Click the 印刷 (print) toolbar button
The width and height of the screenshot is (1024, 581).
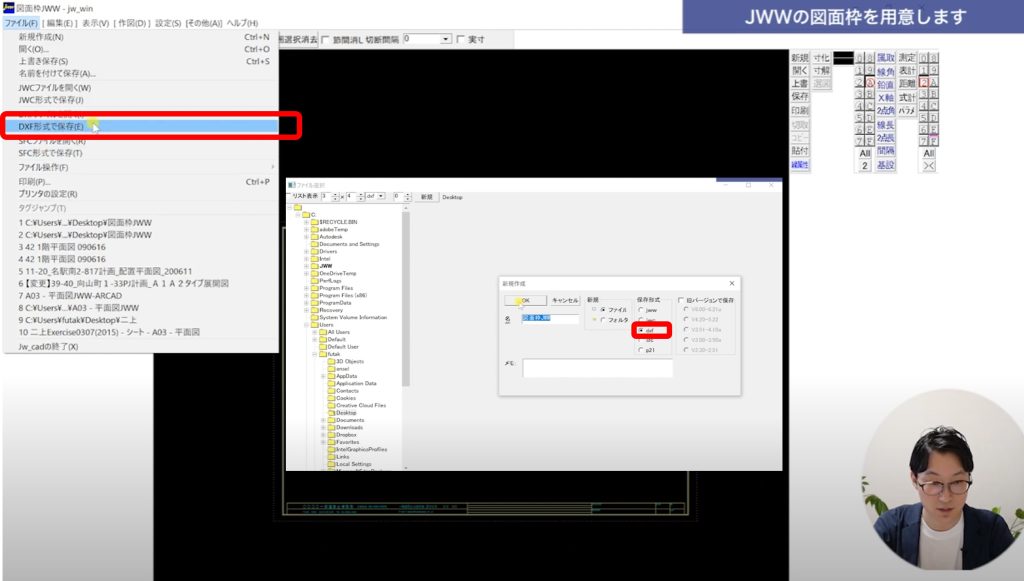[x=799, y=111]
